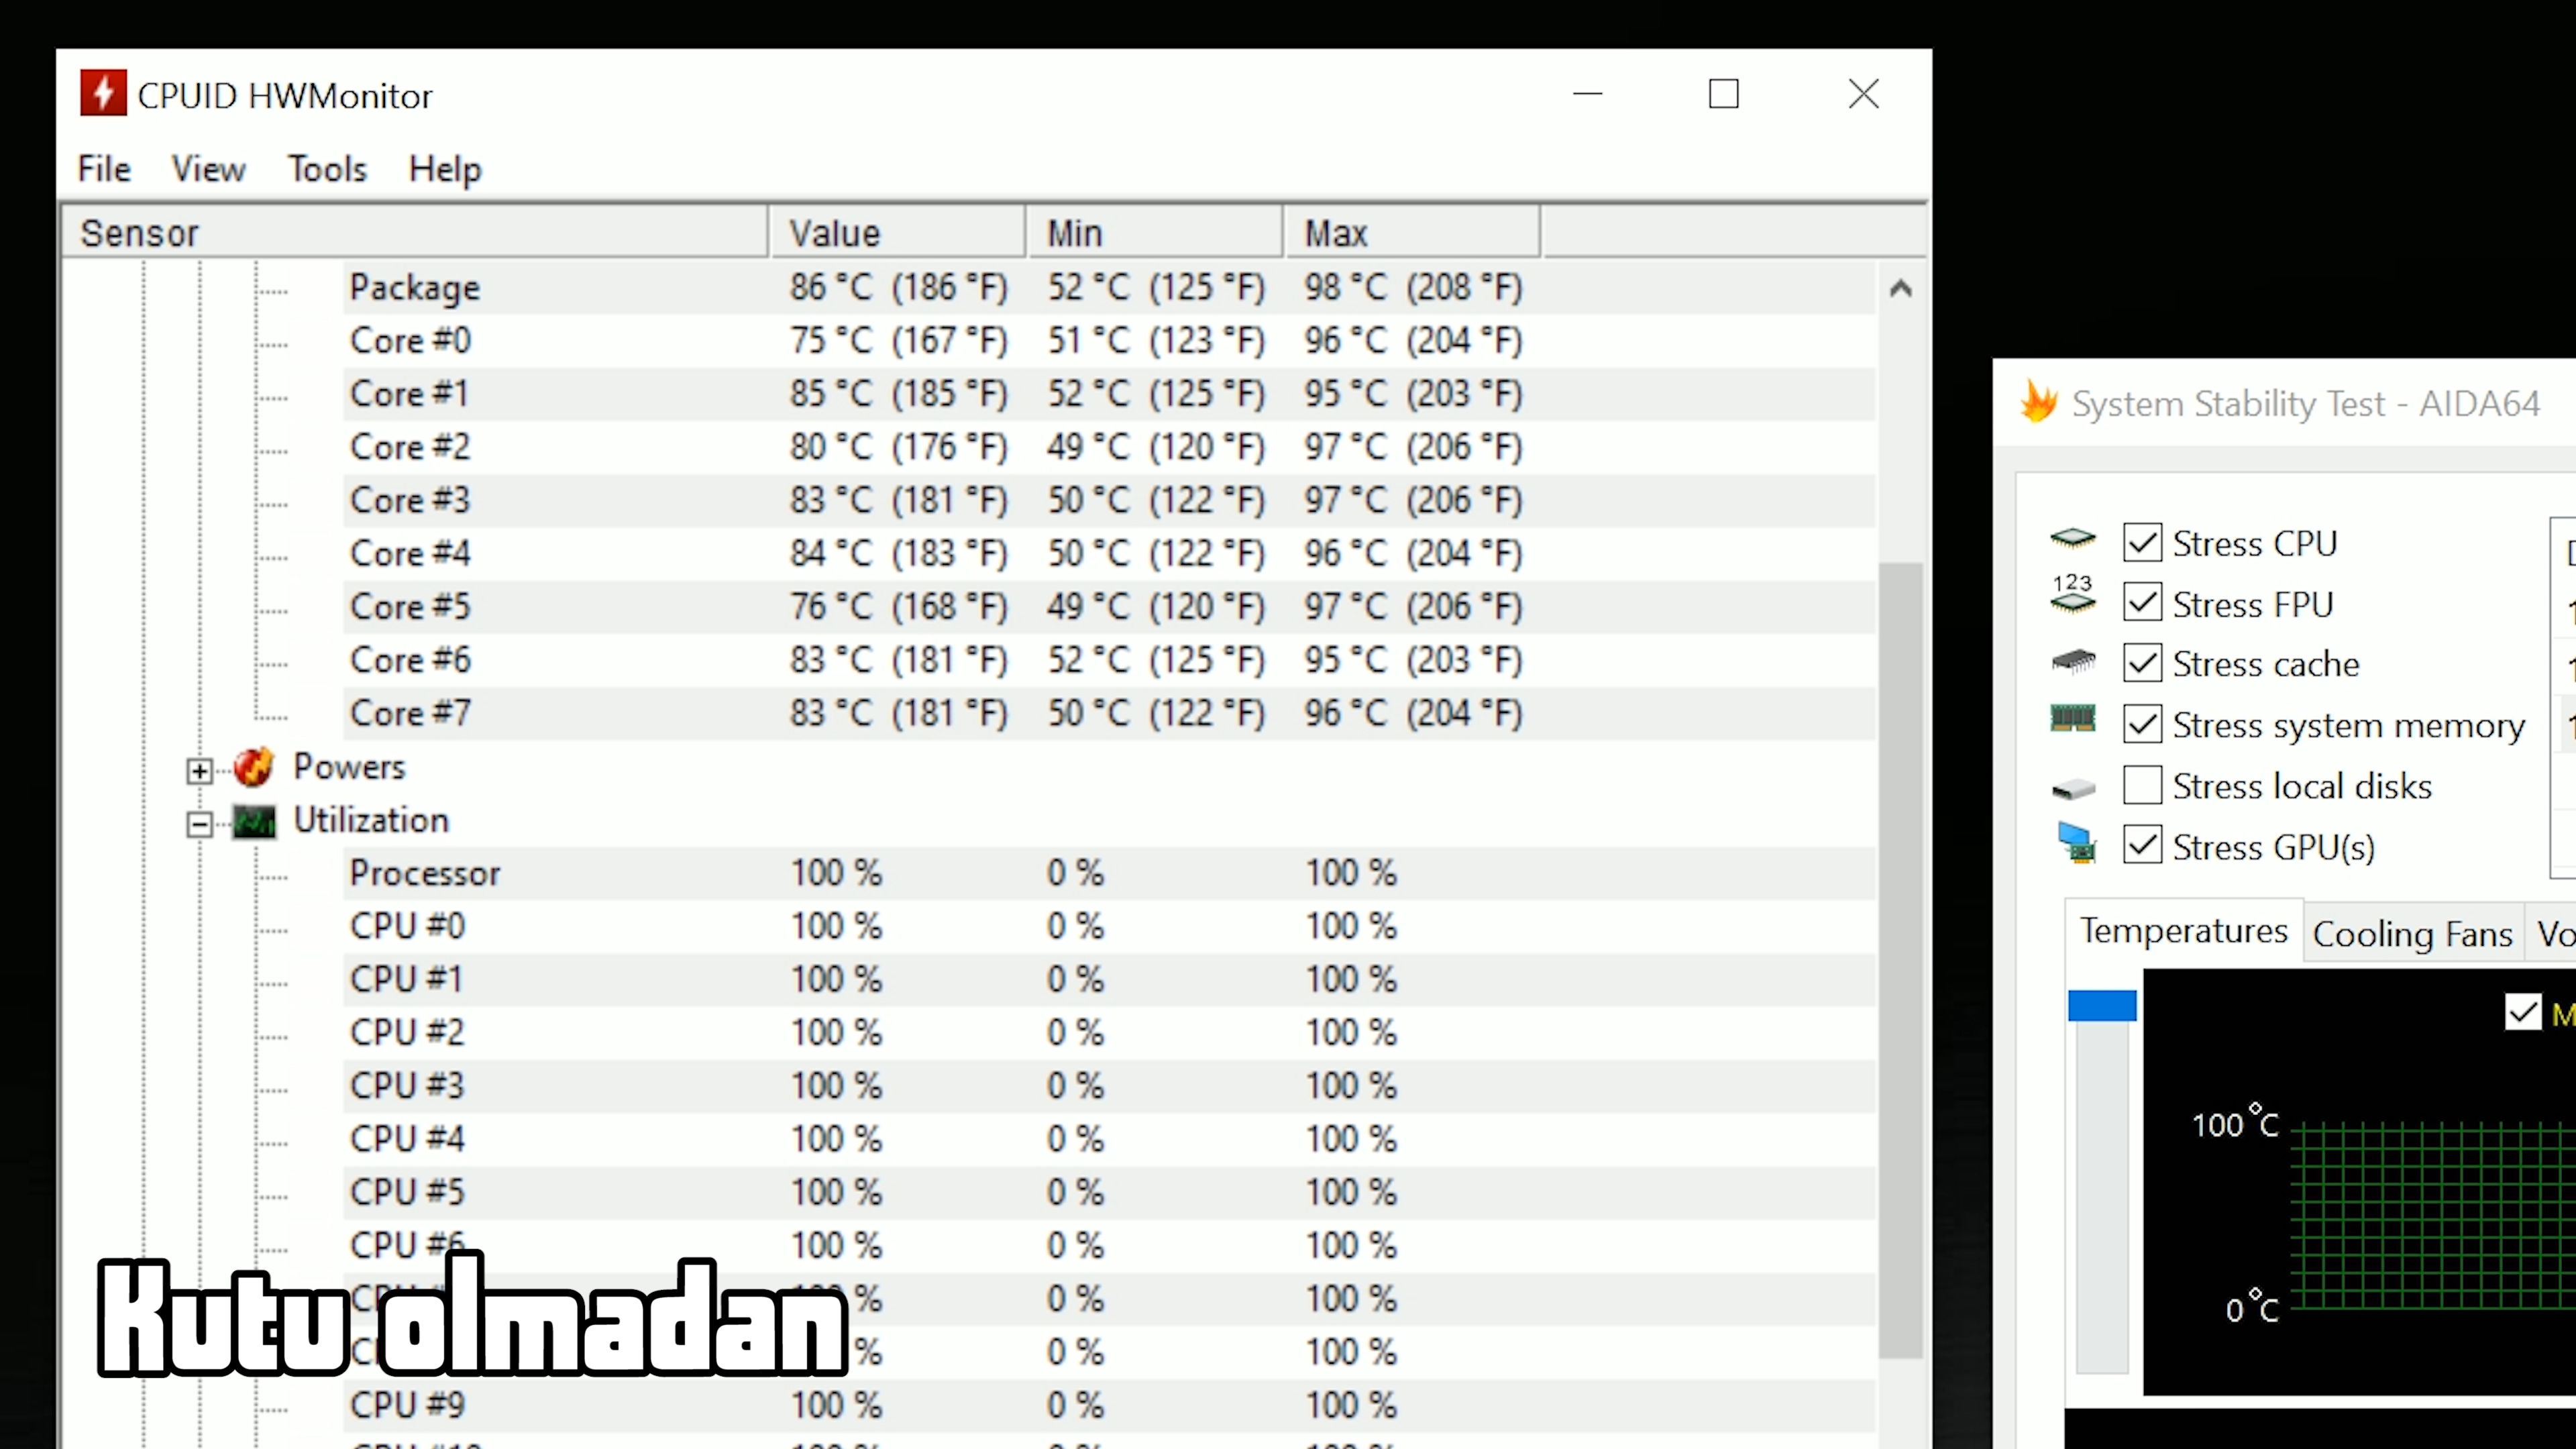Toggle the checkbox inside the temperature graph
This screenshot has width=2576, height=1449.
pos(2522,1012)
